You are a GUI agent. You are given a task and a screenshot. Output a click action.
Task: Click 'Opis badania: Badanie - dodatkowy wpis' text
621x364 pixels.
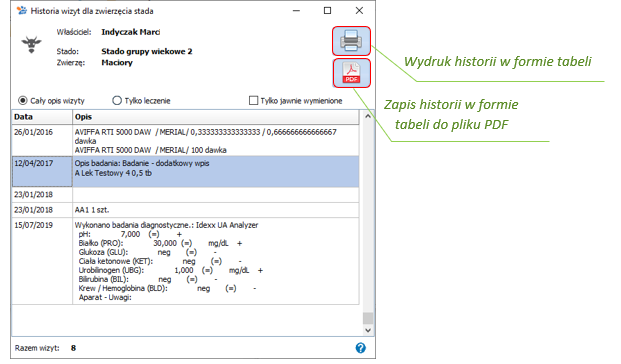pos(142,163)
